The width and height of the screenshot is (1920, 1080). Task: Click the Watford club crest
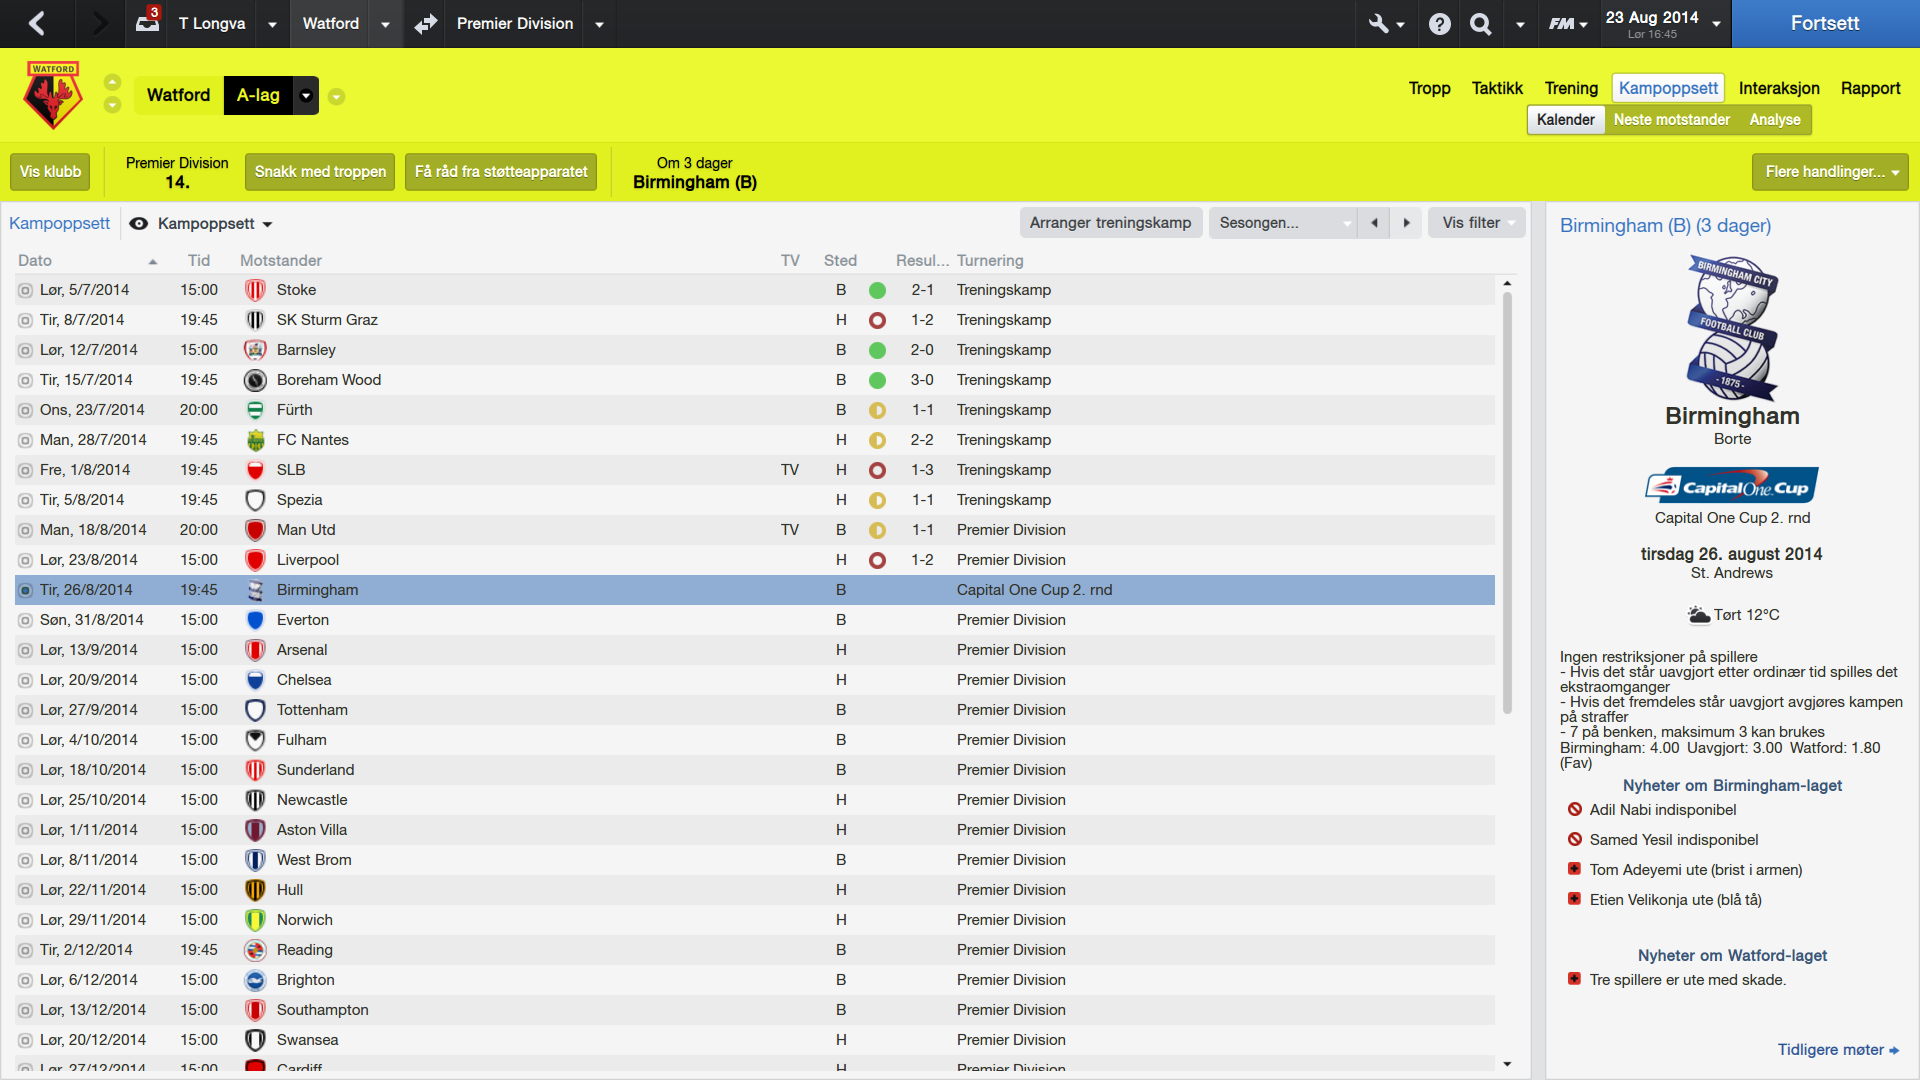pyautogui.click(x=53, y=95)
